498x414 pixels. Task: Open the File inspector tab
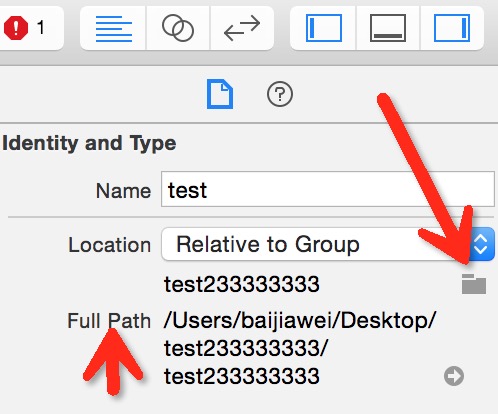click(x=220, y=94)
